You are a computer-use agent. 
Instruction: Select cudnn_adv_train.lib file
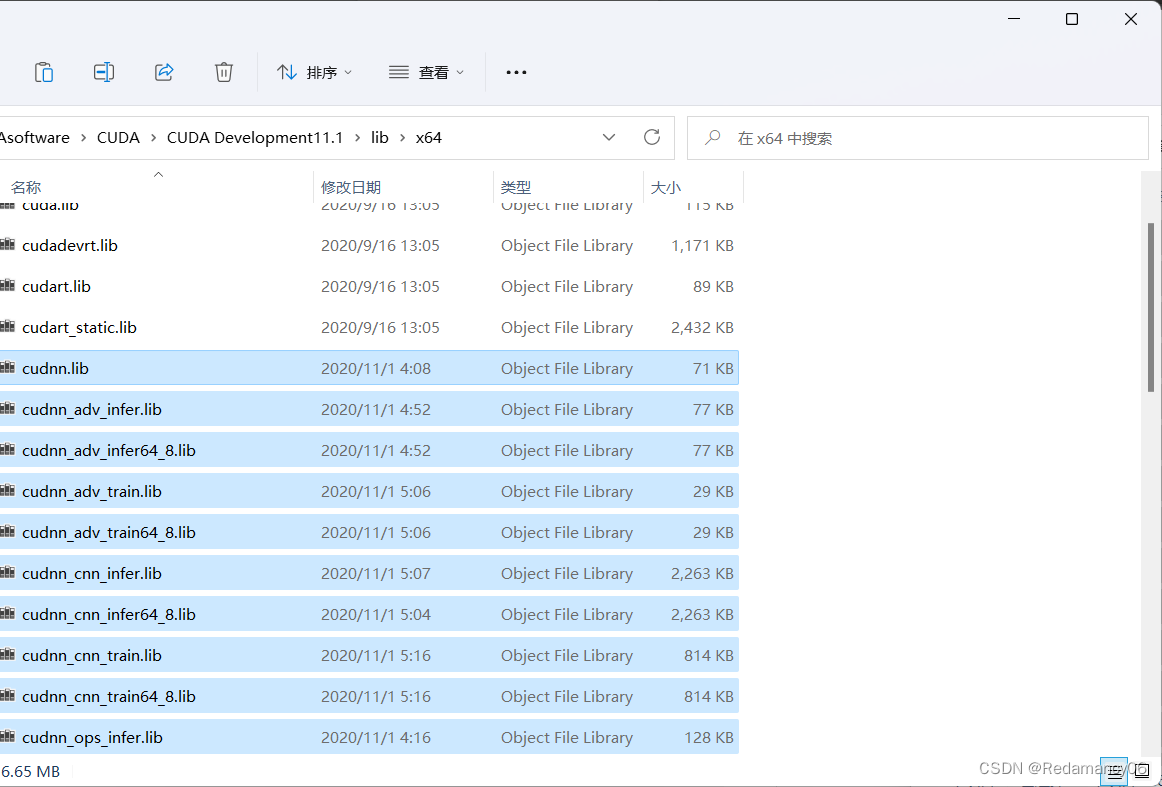click(x=369, y=491)
